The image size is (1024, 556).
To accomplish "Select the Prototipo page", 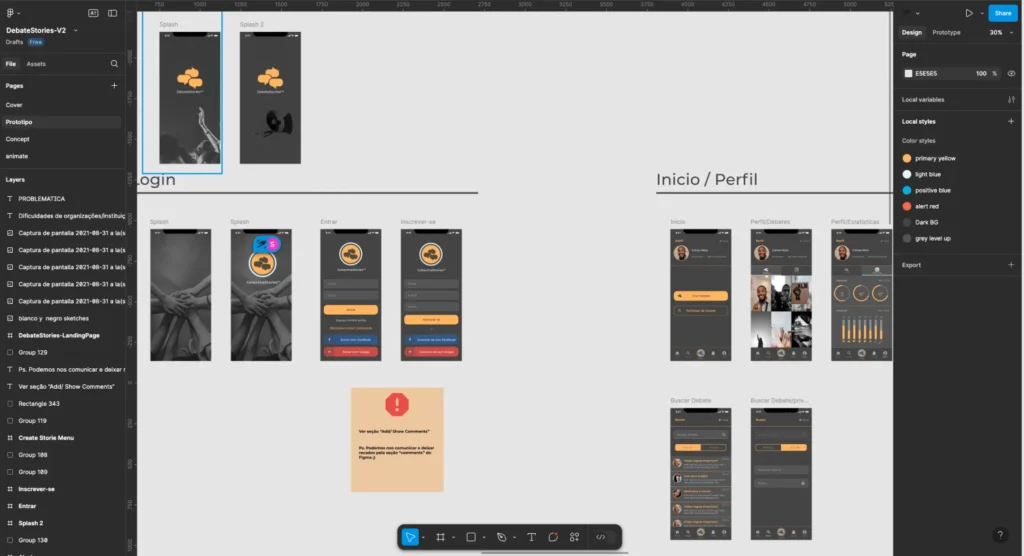I will 61,122.
